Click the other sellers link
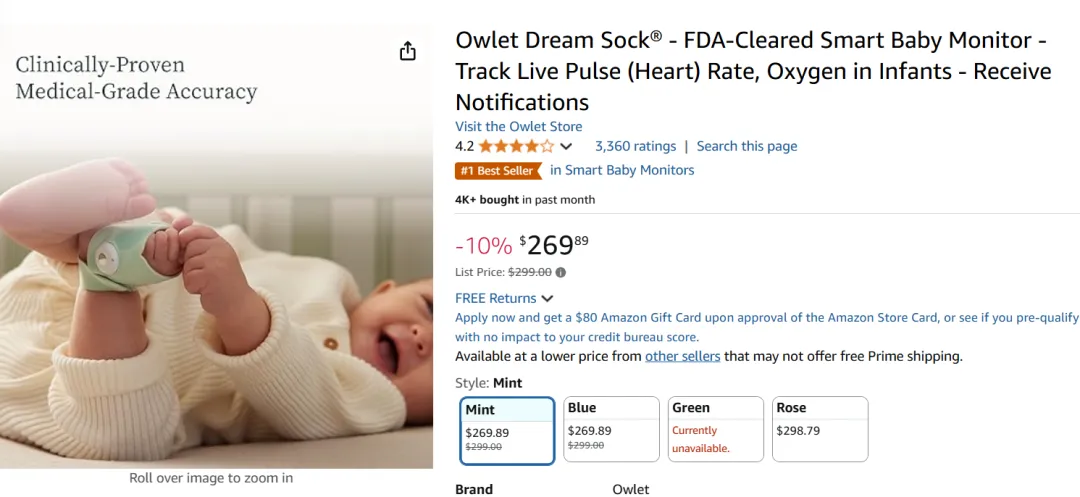 point(683,357)
